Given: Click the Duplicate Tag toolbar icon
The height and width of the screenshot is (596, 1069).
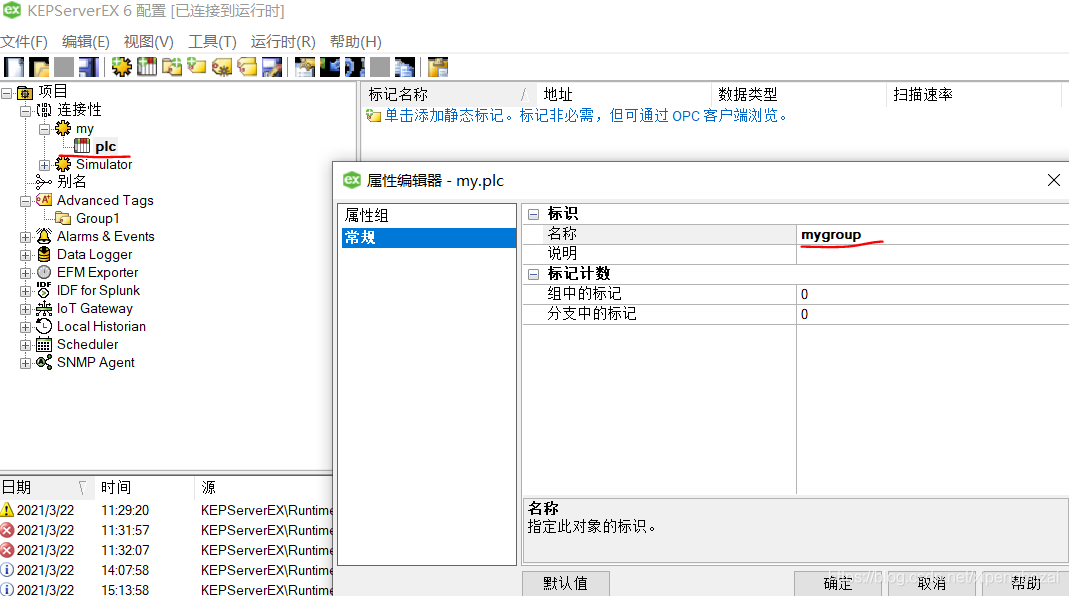Looking at the screenshot, I should pos(247,67).
